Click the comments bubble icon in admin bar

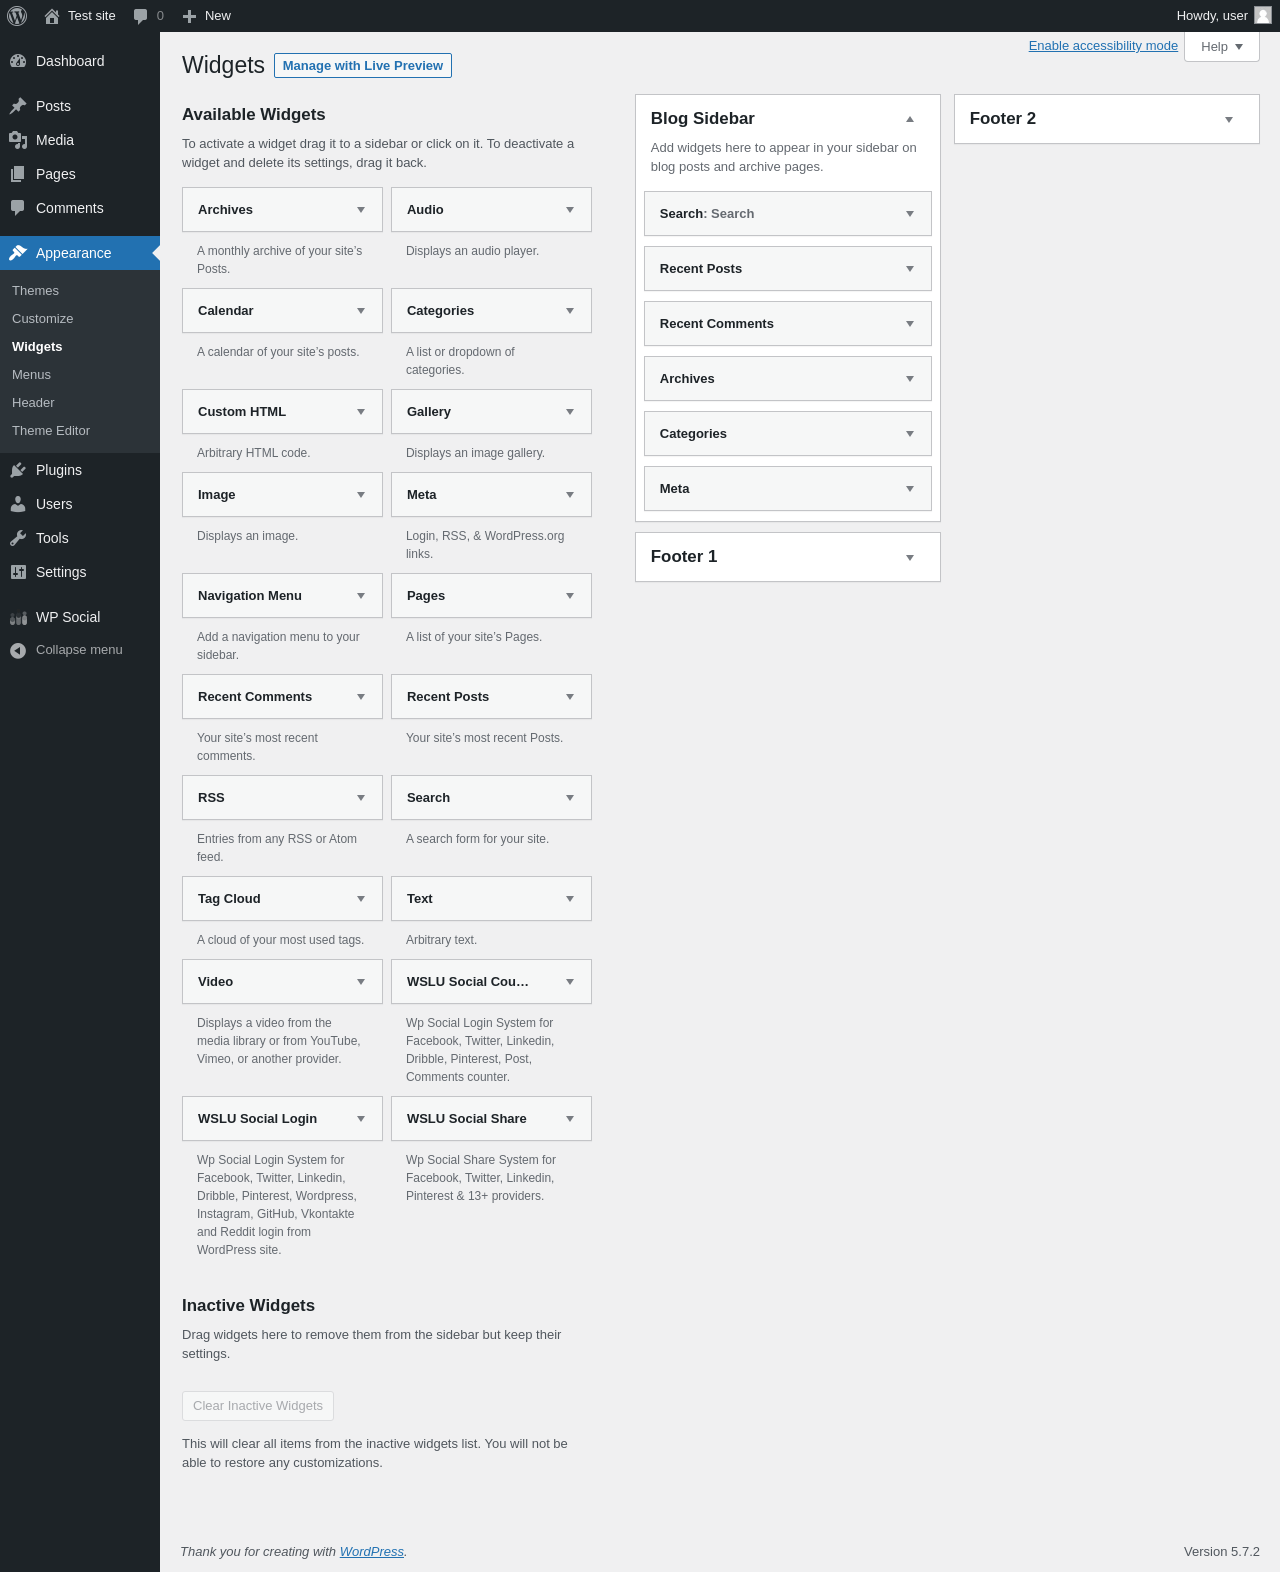pos(141,16)
